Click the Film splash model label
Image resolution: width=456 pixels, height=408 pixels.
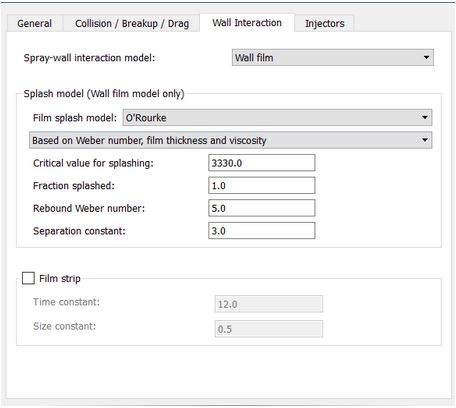[75, 118]
